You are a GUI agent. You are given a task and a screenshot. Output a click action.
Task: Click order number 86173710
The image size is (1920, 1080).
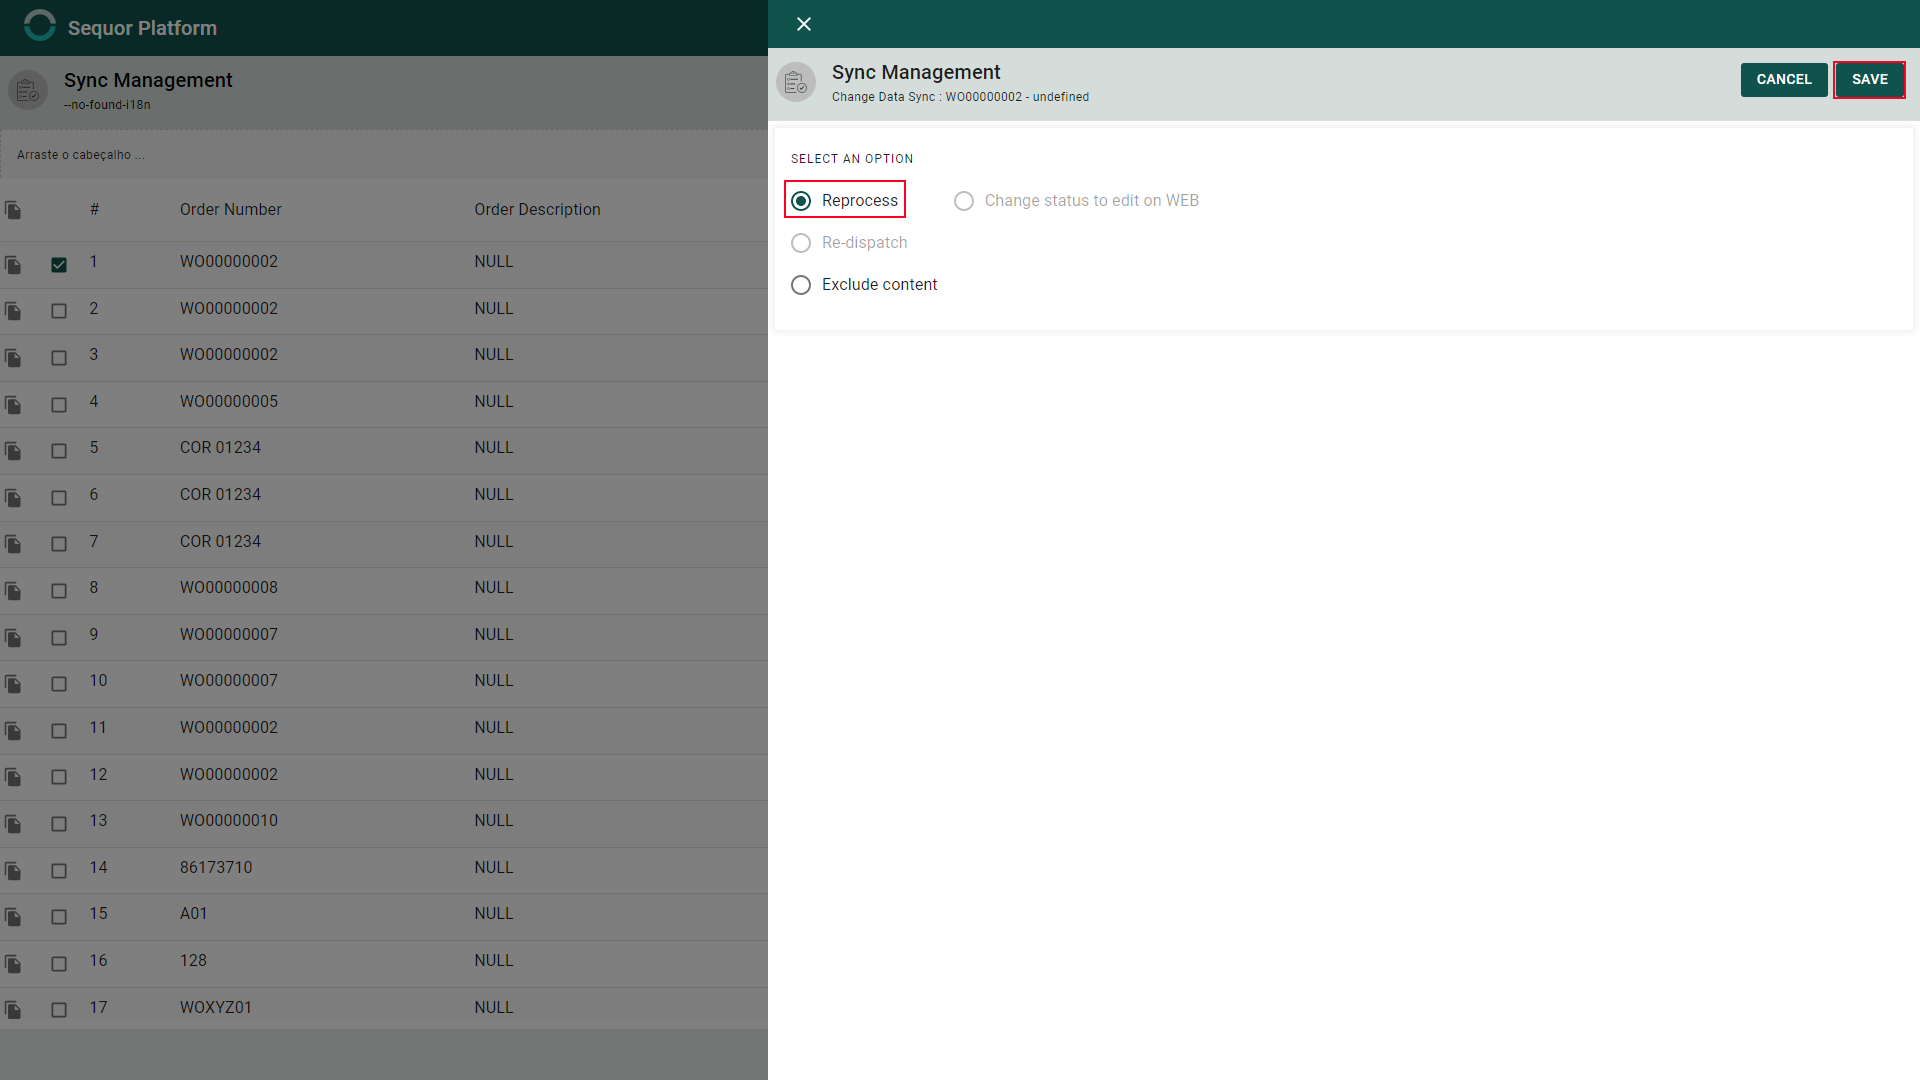[216, 867]
